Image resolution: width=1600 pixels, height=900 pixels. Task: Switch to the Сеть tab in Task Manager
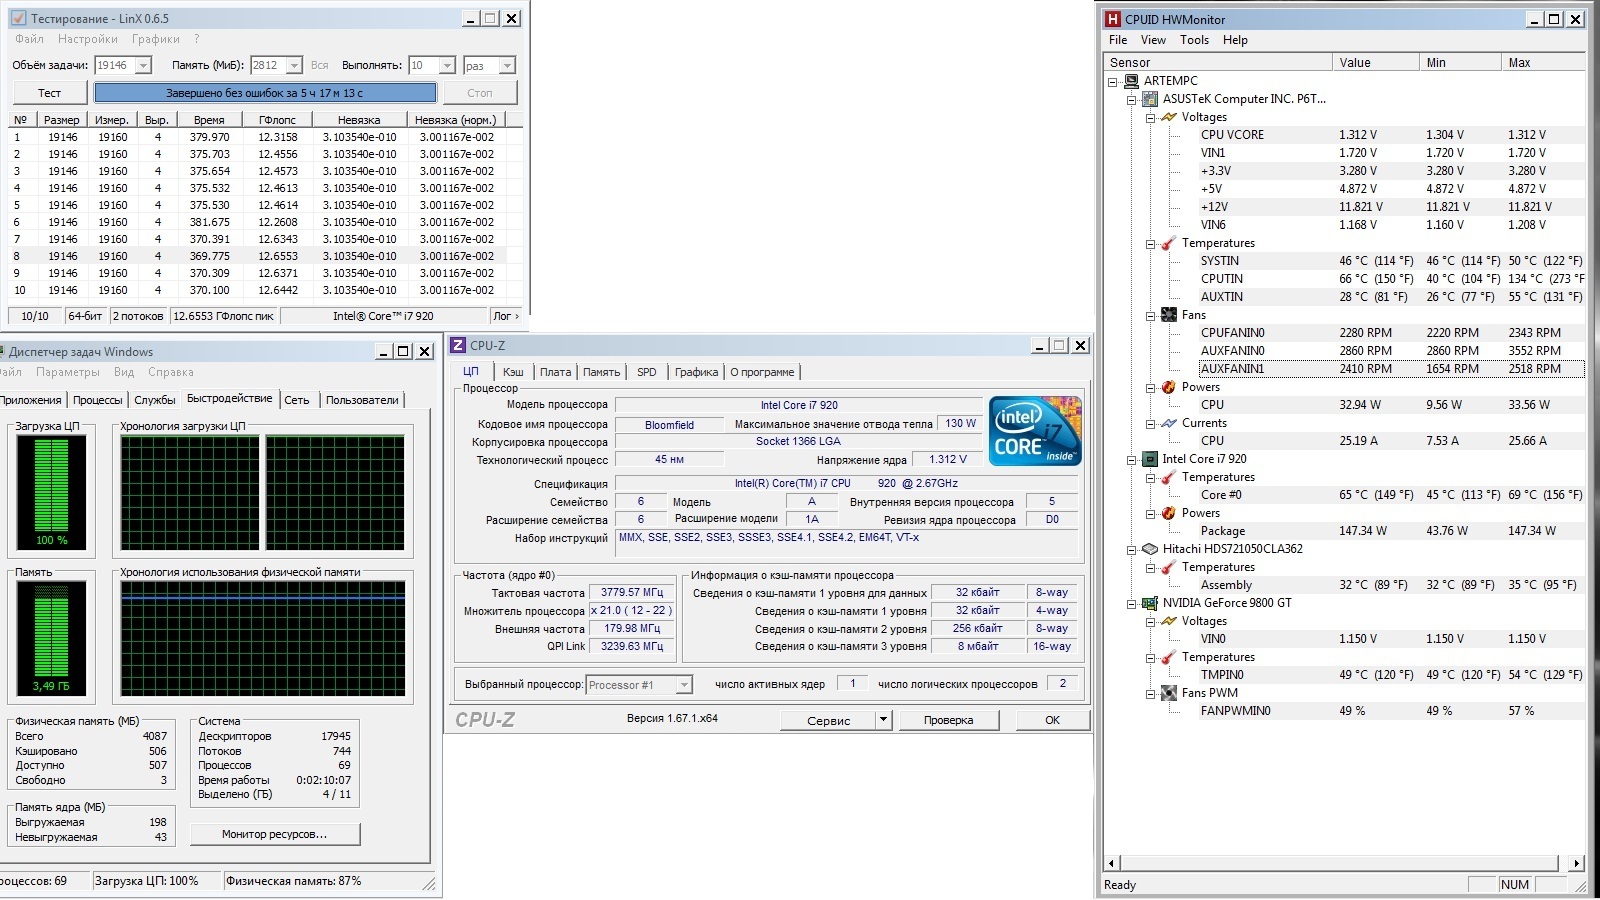coord(297,400)
